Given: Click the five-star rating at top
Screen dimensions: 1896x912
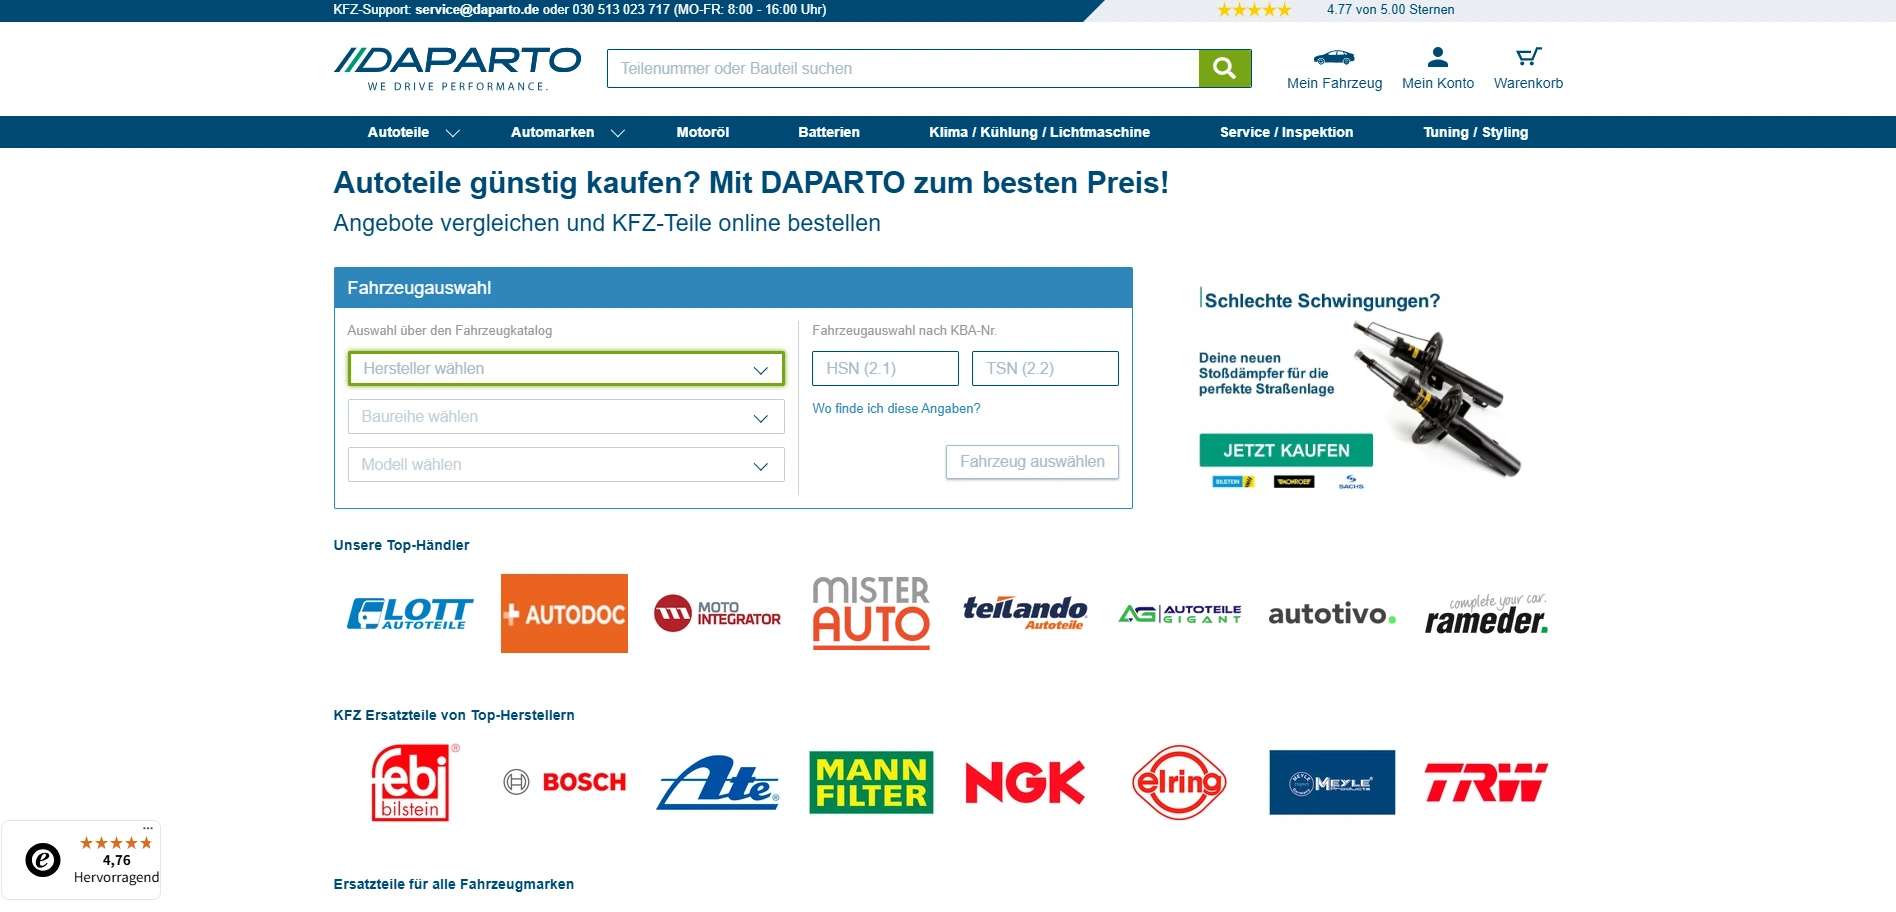Looking at the screenshot, I should click(x=1254, y=10).
